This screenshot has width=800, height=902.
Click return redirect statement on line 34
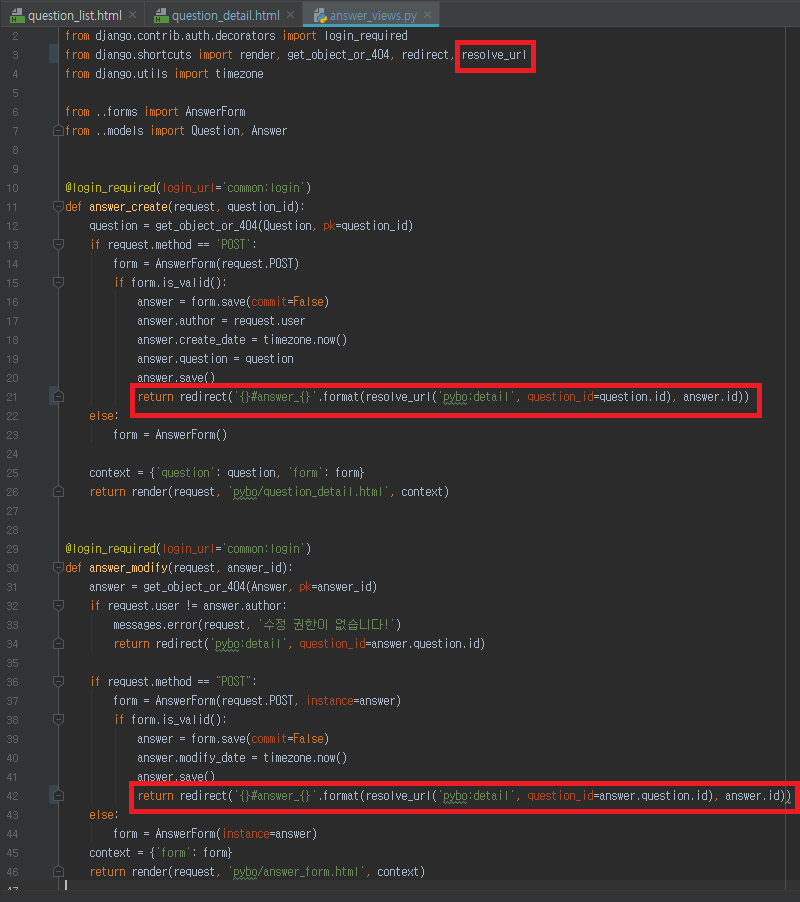(299, 644)
